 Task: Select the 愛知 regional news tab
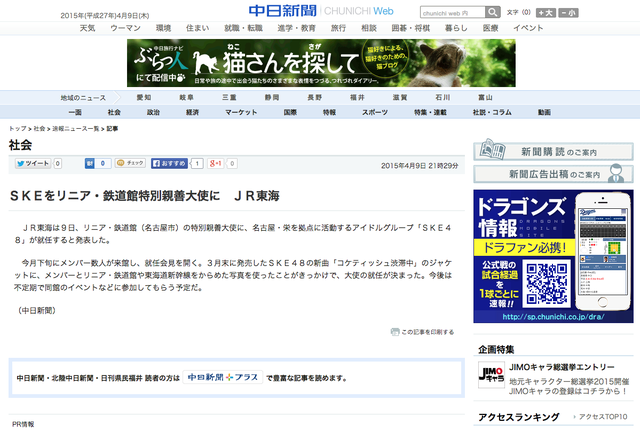point(144,98)
